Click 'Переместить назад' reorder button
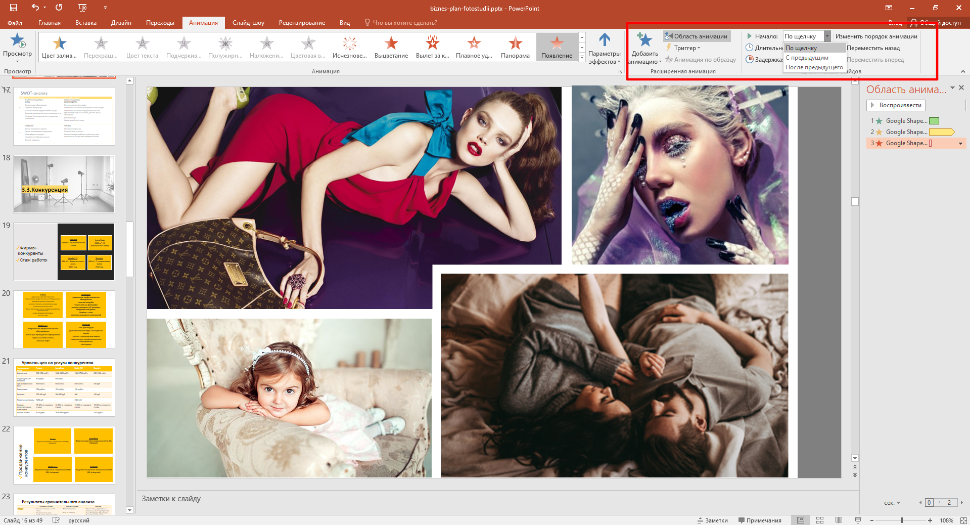The width and height of the screenshot is (970, 525). click(x=873, y=48)
